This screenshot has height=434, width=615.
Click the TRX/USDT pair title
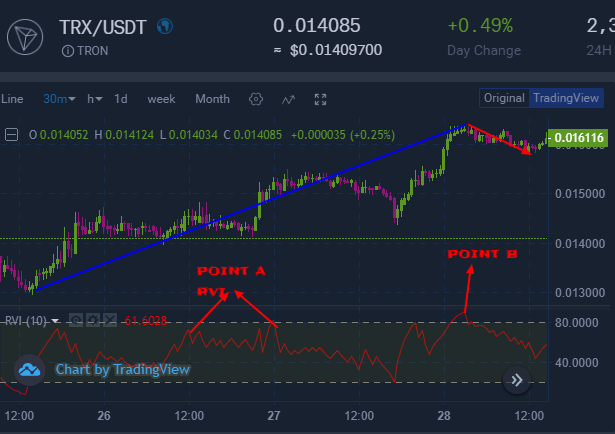tap(103, 27)
